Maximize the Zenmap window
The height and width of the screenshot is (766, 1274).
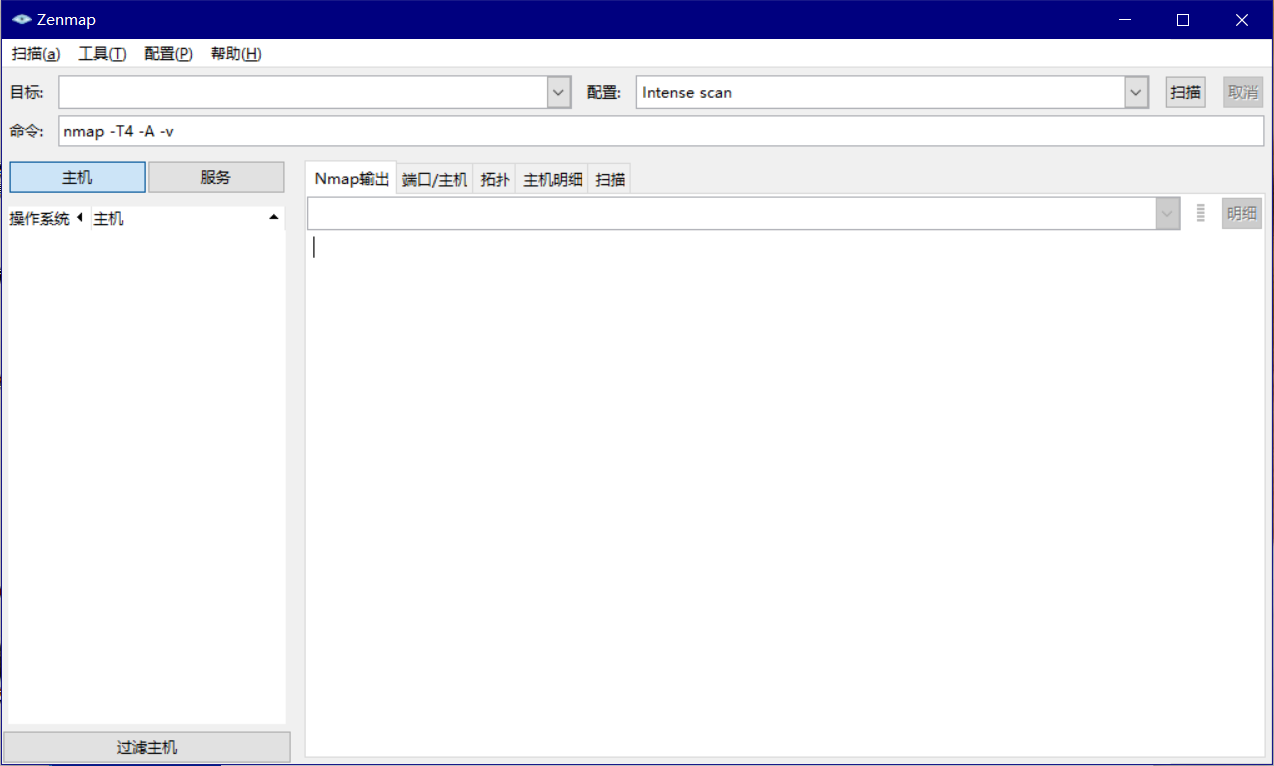pos(1183,20)
